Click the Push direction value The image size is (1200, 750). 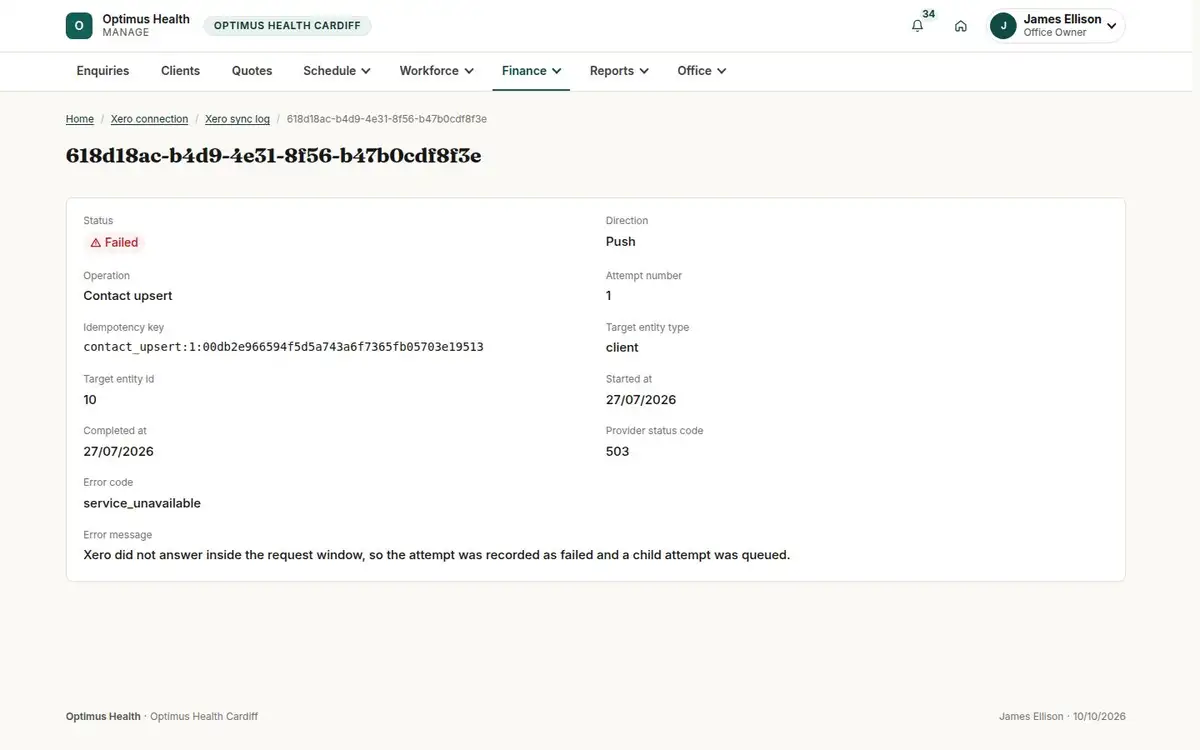pos(621,242)
